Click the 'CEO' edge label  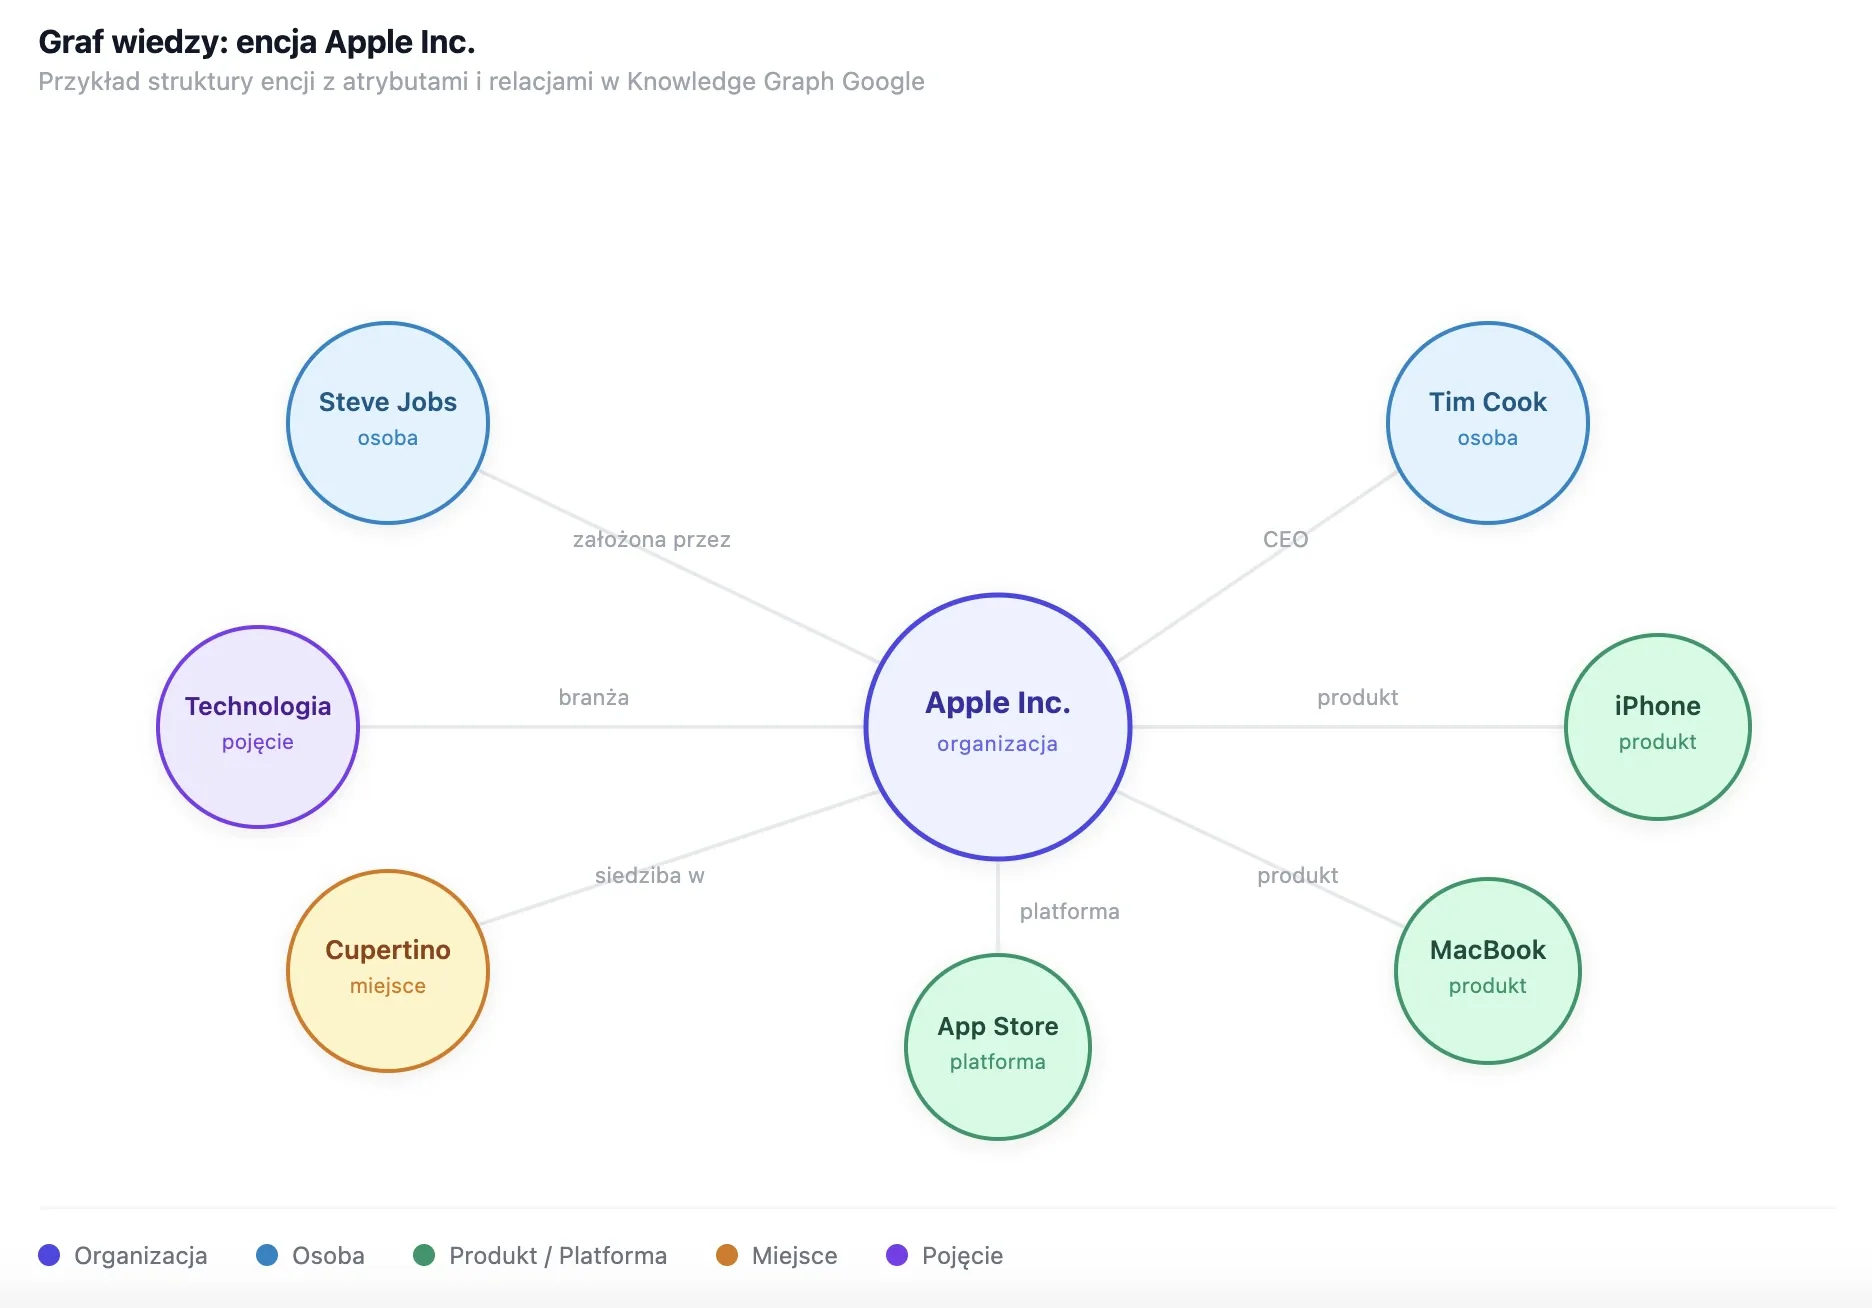click(x=1286, y=540)
